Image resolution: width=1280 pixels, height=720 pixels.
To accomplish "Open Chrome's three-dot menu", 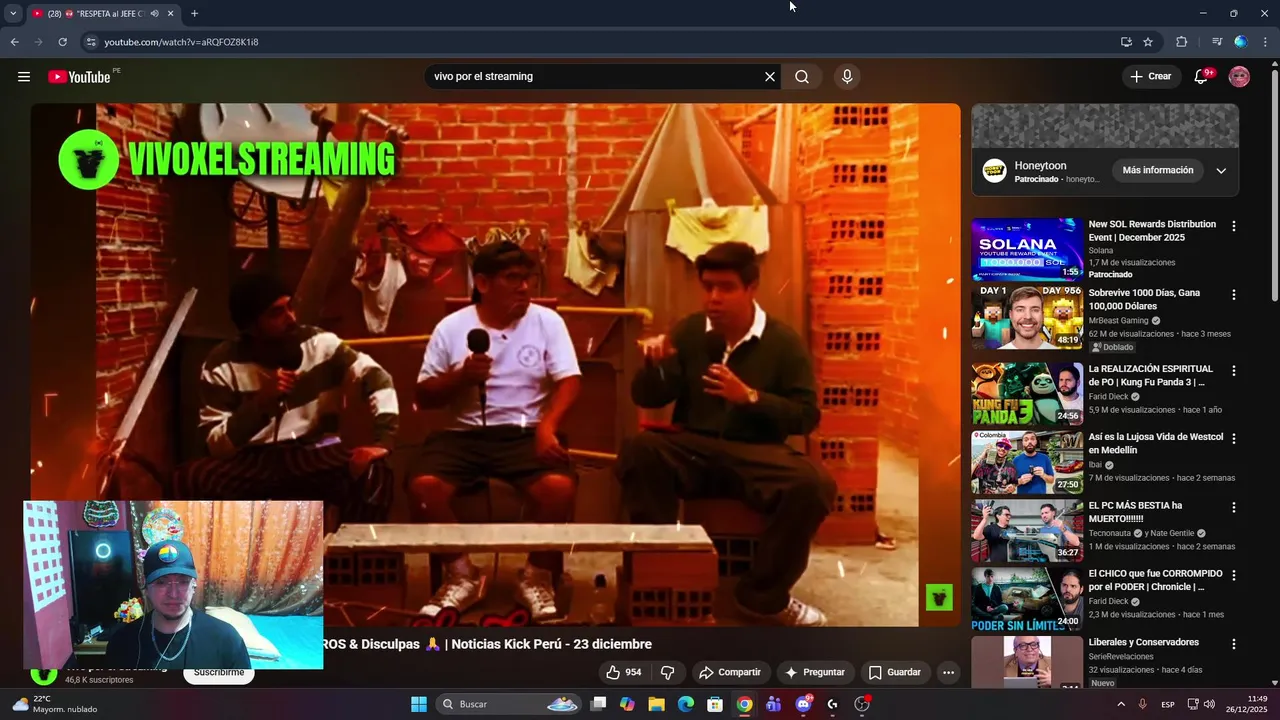I will coord(1265,42).
